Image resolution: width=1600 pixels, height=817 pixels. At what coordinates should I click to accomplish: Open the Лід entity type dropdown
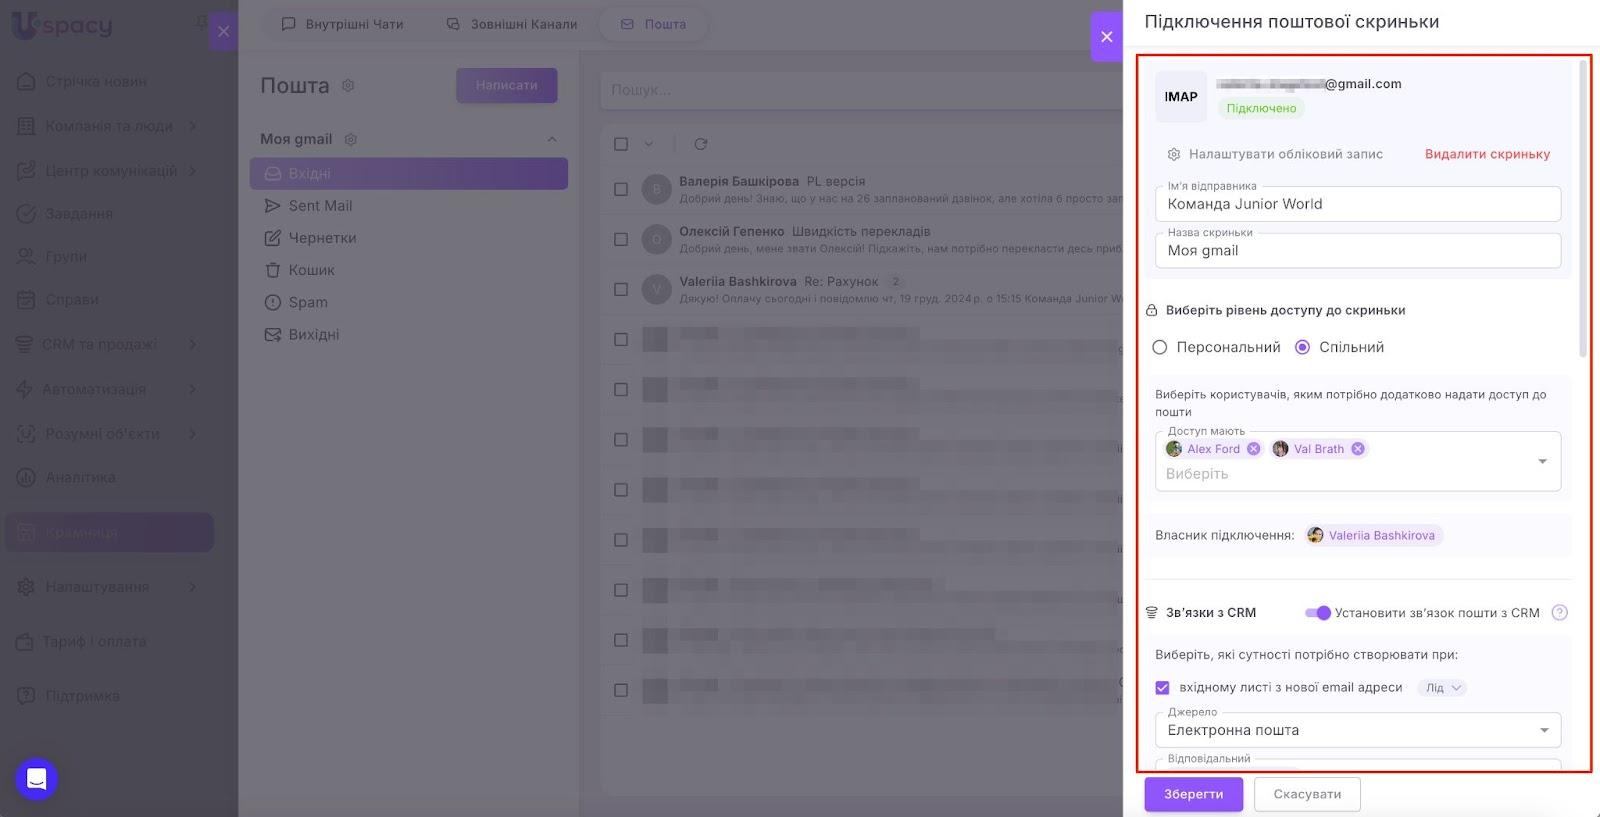tap(1443, 688)
